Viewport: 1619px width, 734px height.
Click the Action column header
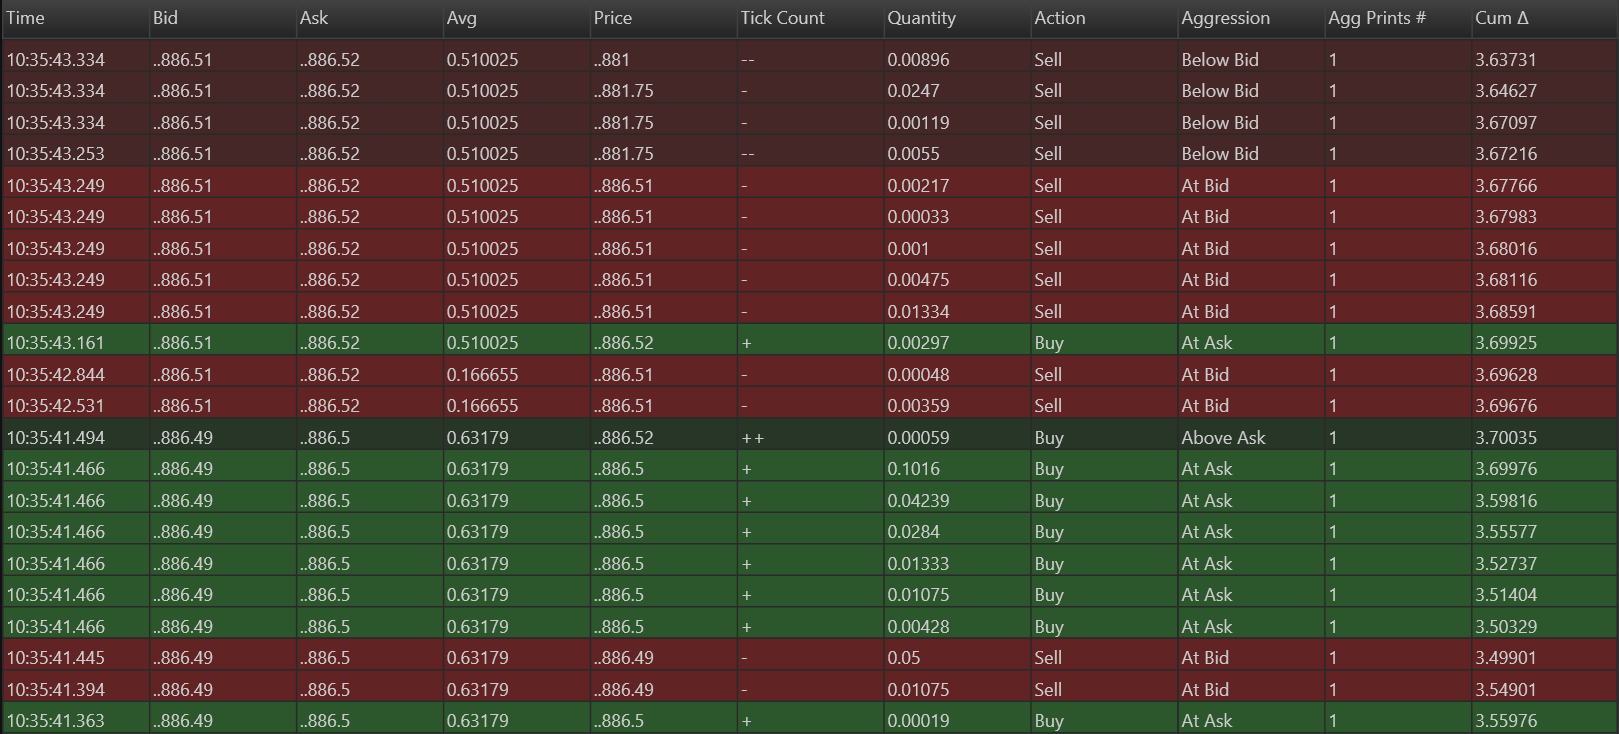pyautogui.click(x=1060, y=18)
